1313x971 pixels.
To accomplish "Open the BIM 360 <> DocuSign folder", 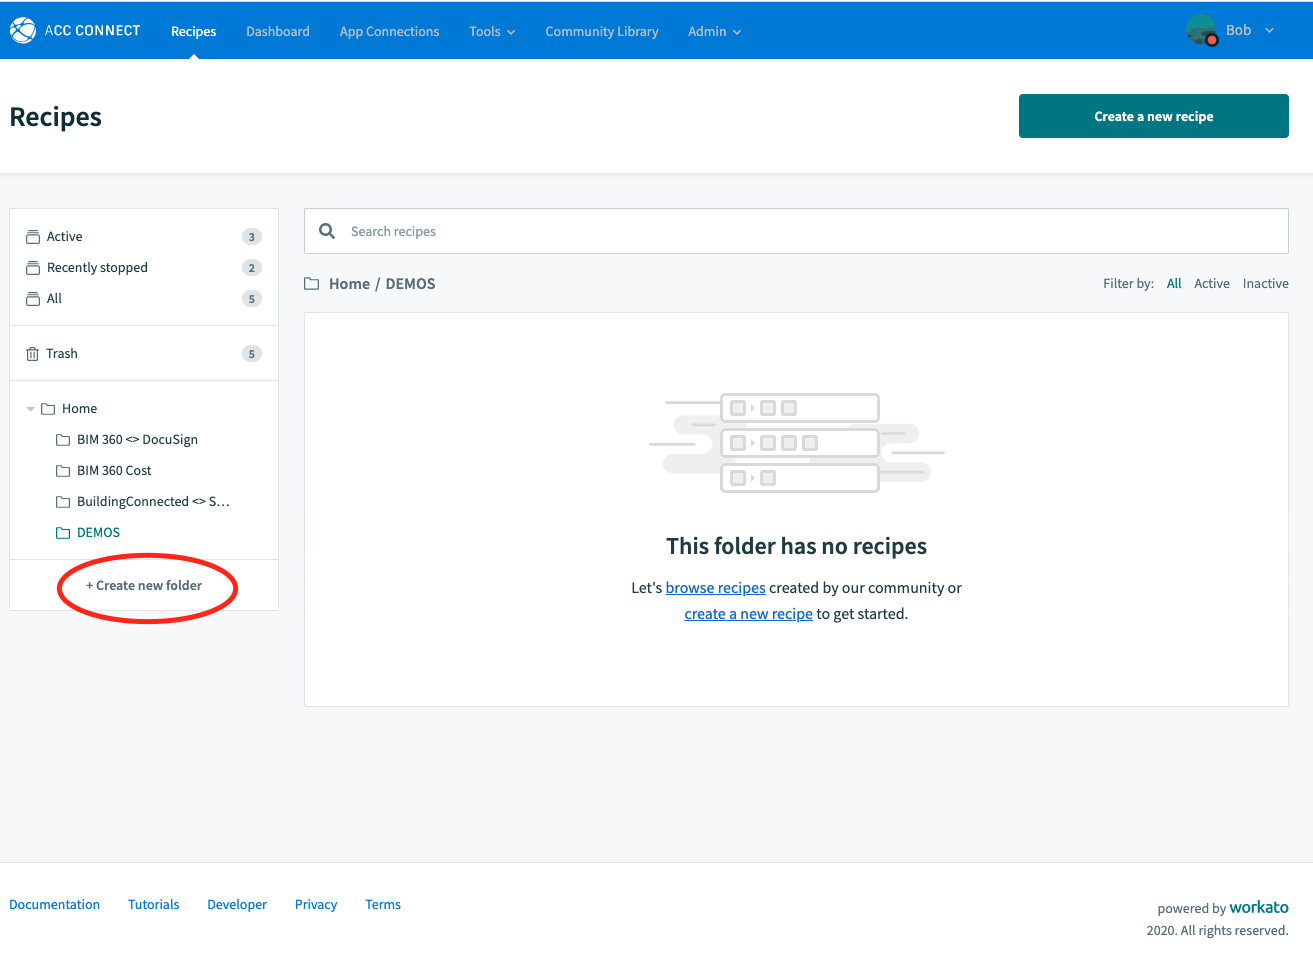I will [137, 440].
